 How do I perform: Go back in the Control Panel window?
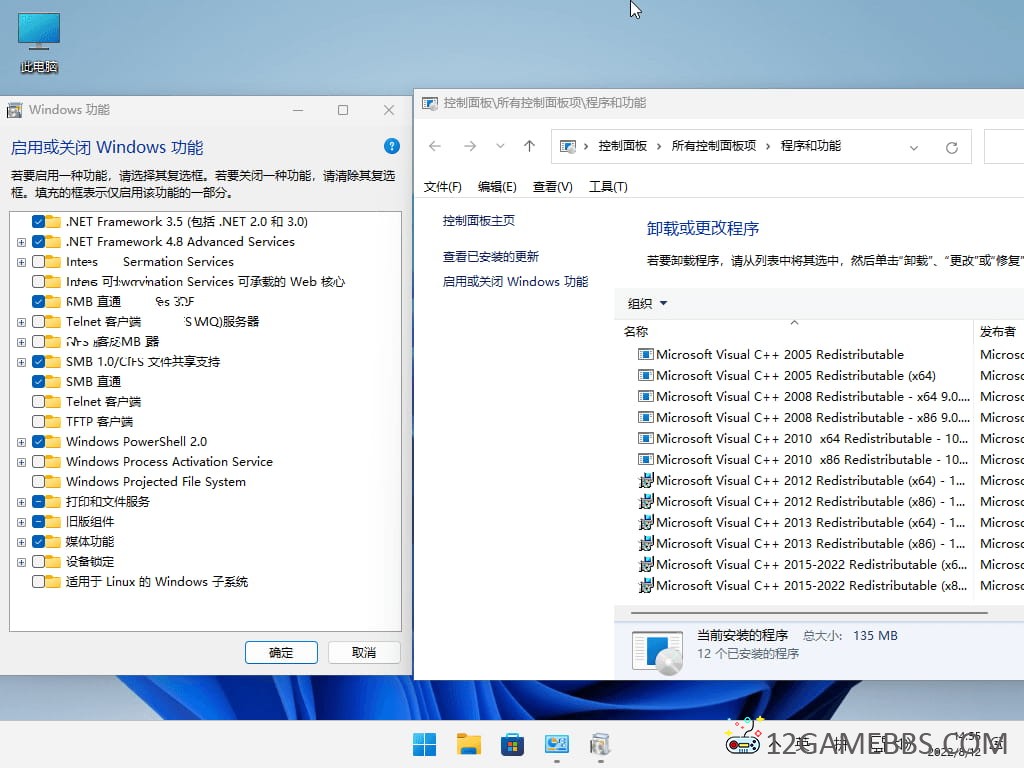point(435,146)
